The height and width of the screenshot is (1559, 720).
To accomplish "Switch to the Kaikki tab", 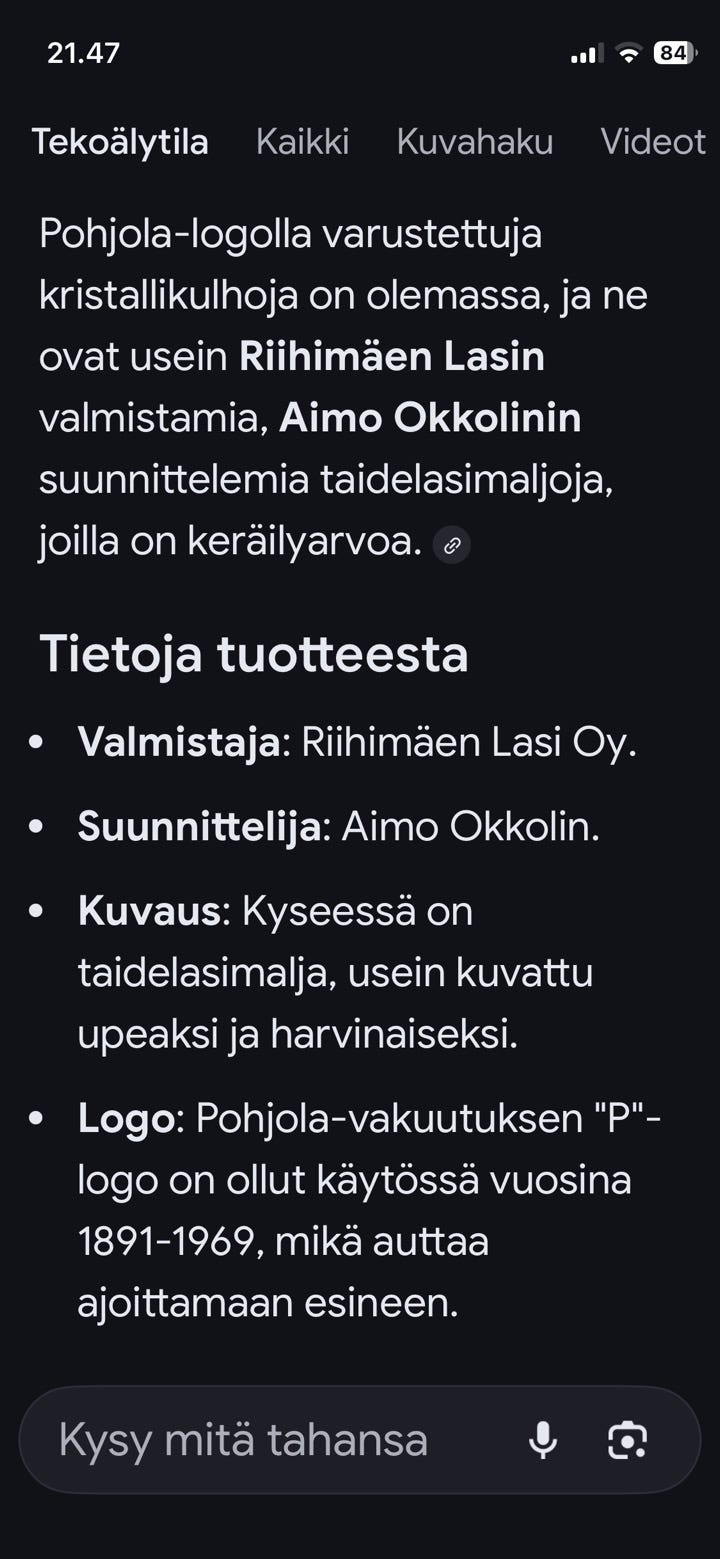I will click(x=303, y=142).
